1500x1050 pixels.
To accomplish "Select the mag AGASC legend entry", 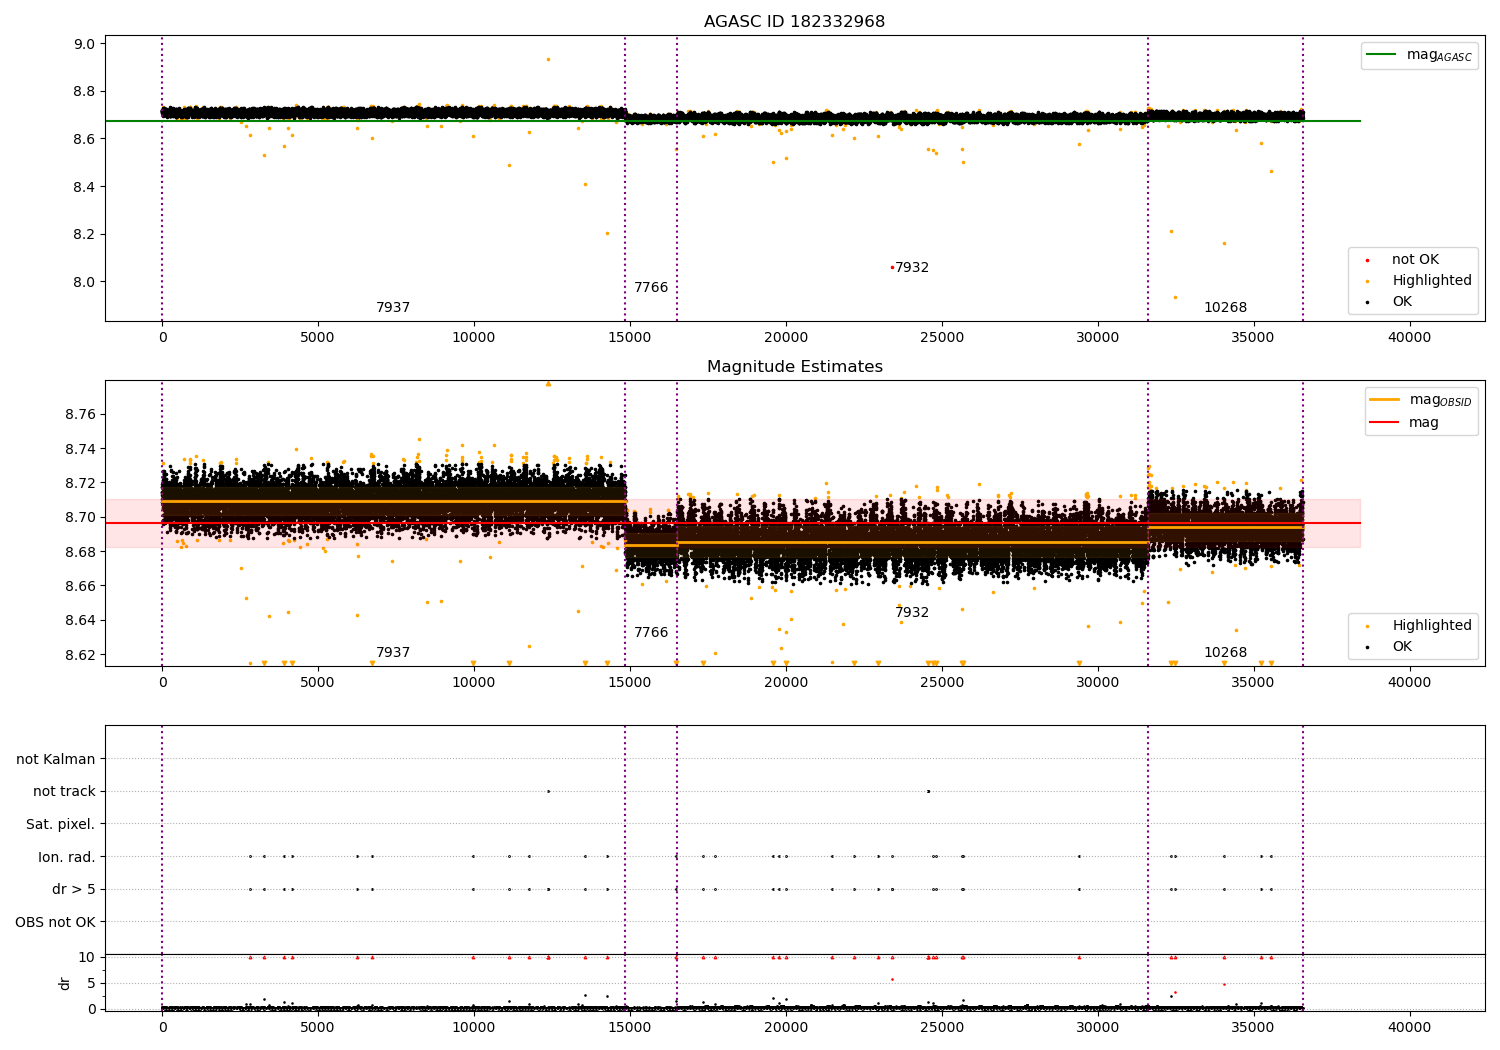I will coord(1419,55).
